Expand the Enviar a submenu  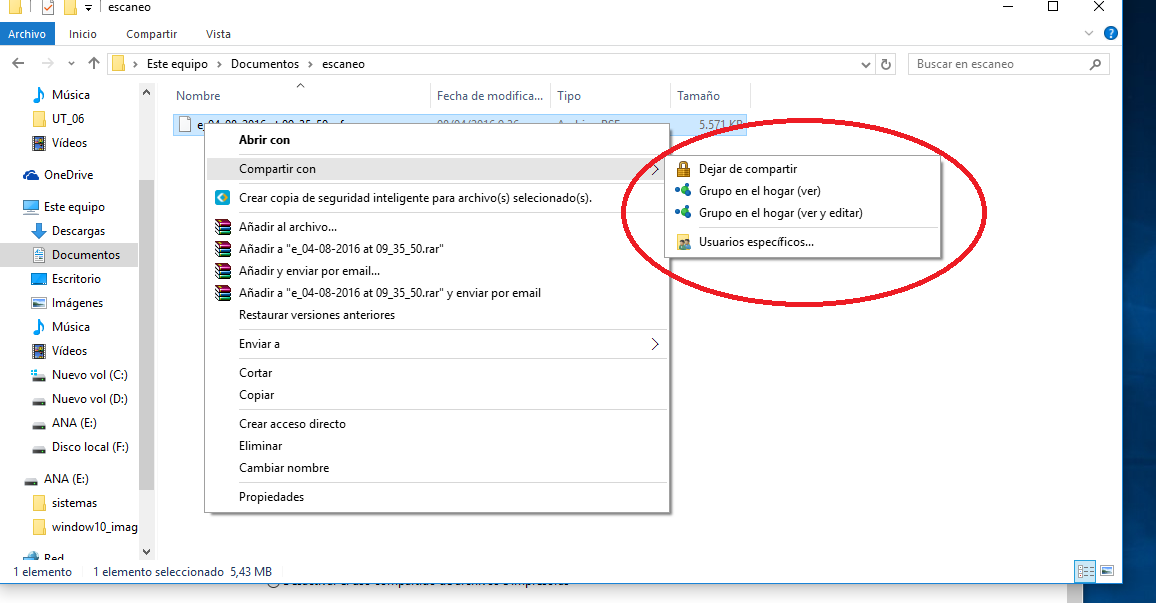pos(655,344)
